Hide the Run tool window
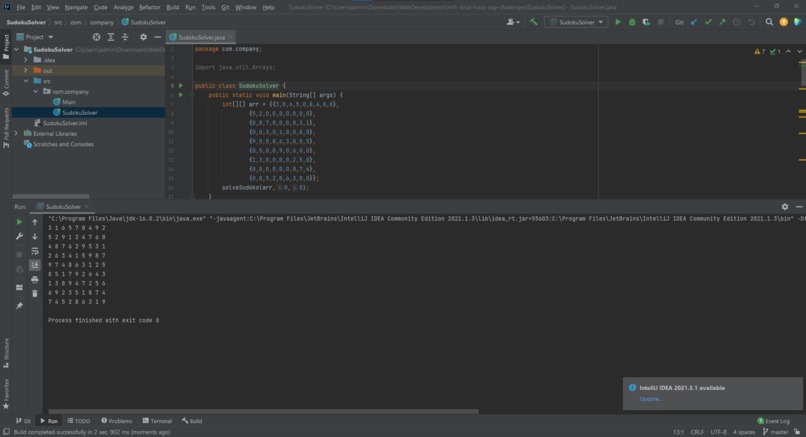The height and width of the screenshot is (437, 806). [x=799, y=207]
